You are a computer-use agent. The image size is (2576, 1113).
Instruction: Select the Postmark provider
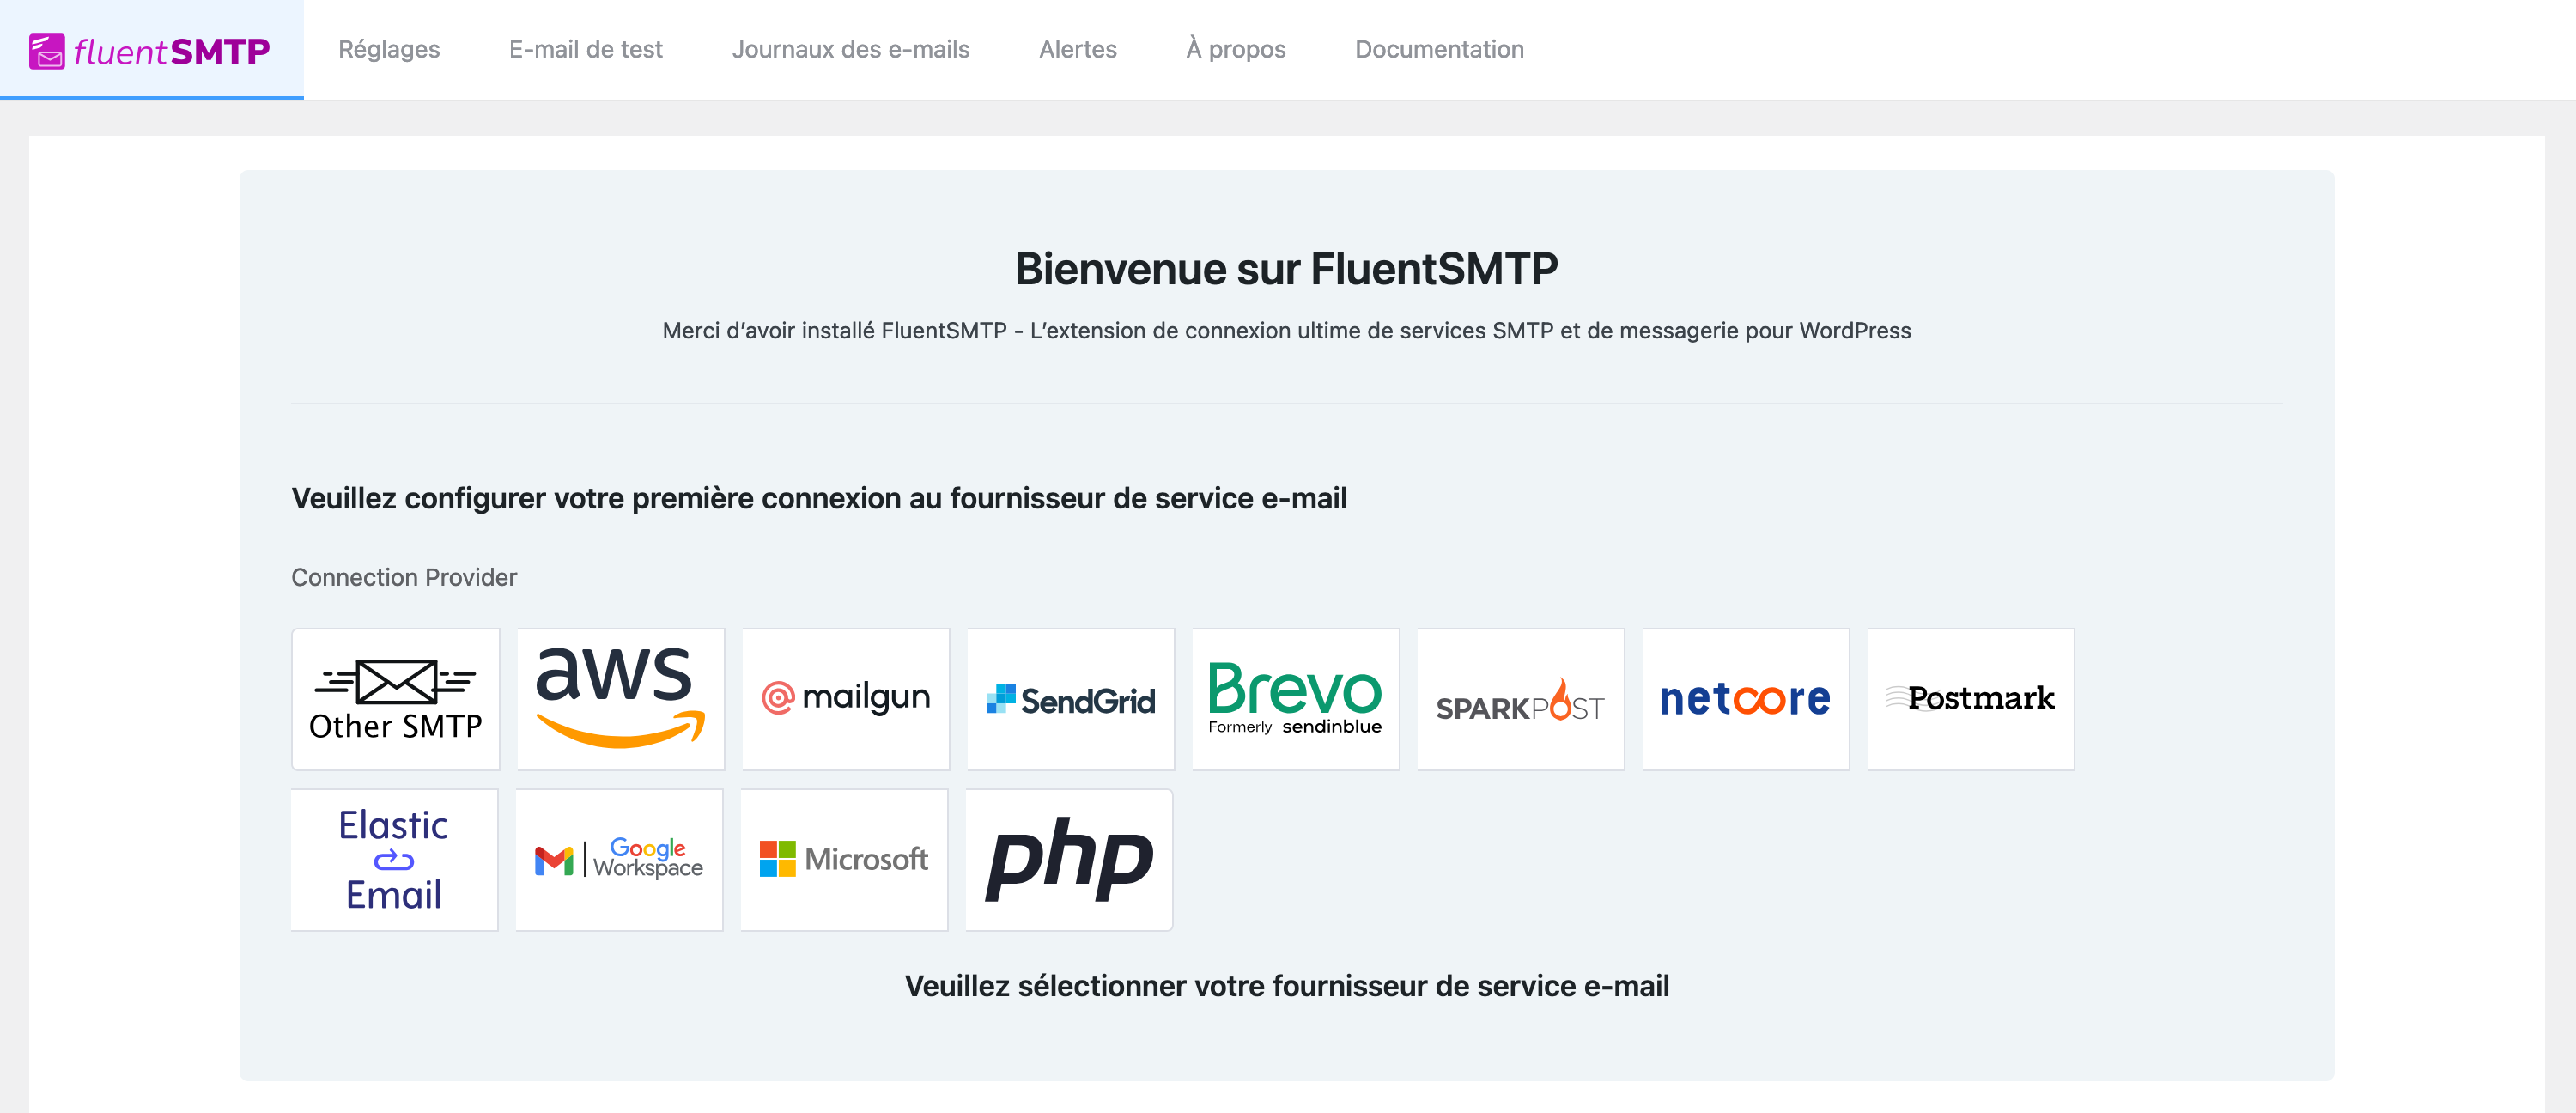pyautogui.click(x=1970, y=698)
